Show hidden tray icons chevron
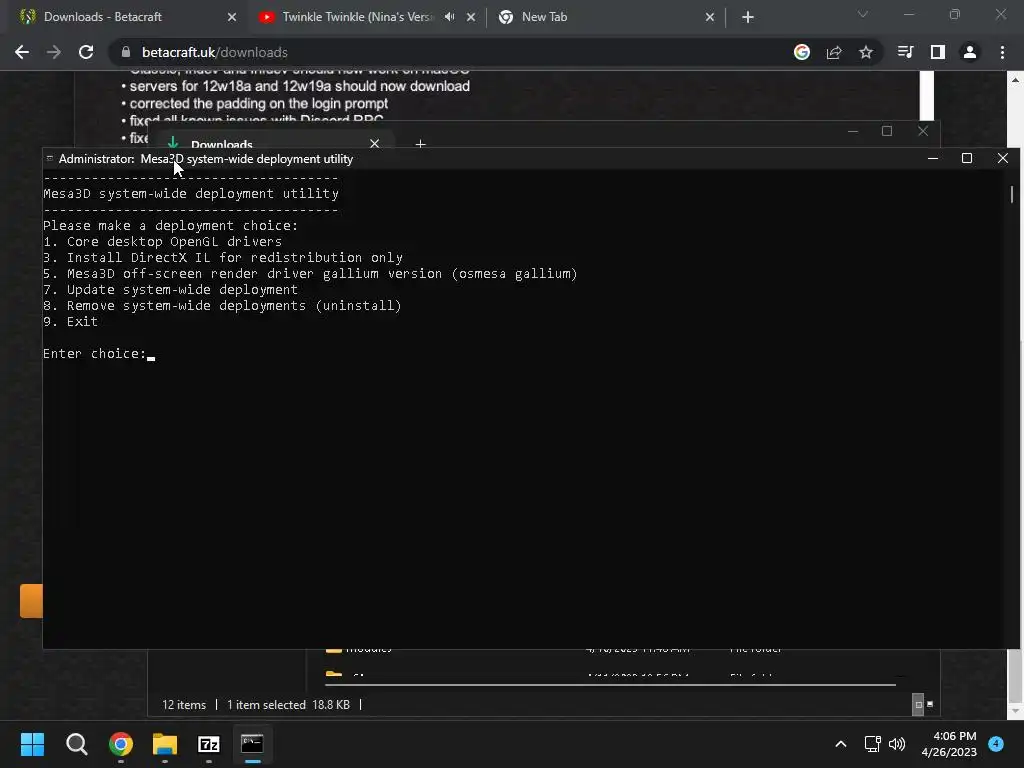Screen dimensions: 1024x768 [841, 744]
